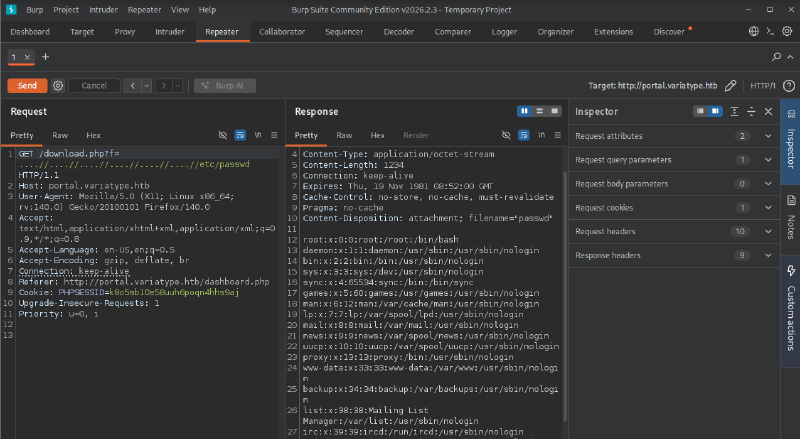Open the command terminal icon in the top bar
Viewport: 800px width, 439px height.
[x=770, y=31]
